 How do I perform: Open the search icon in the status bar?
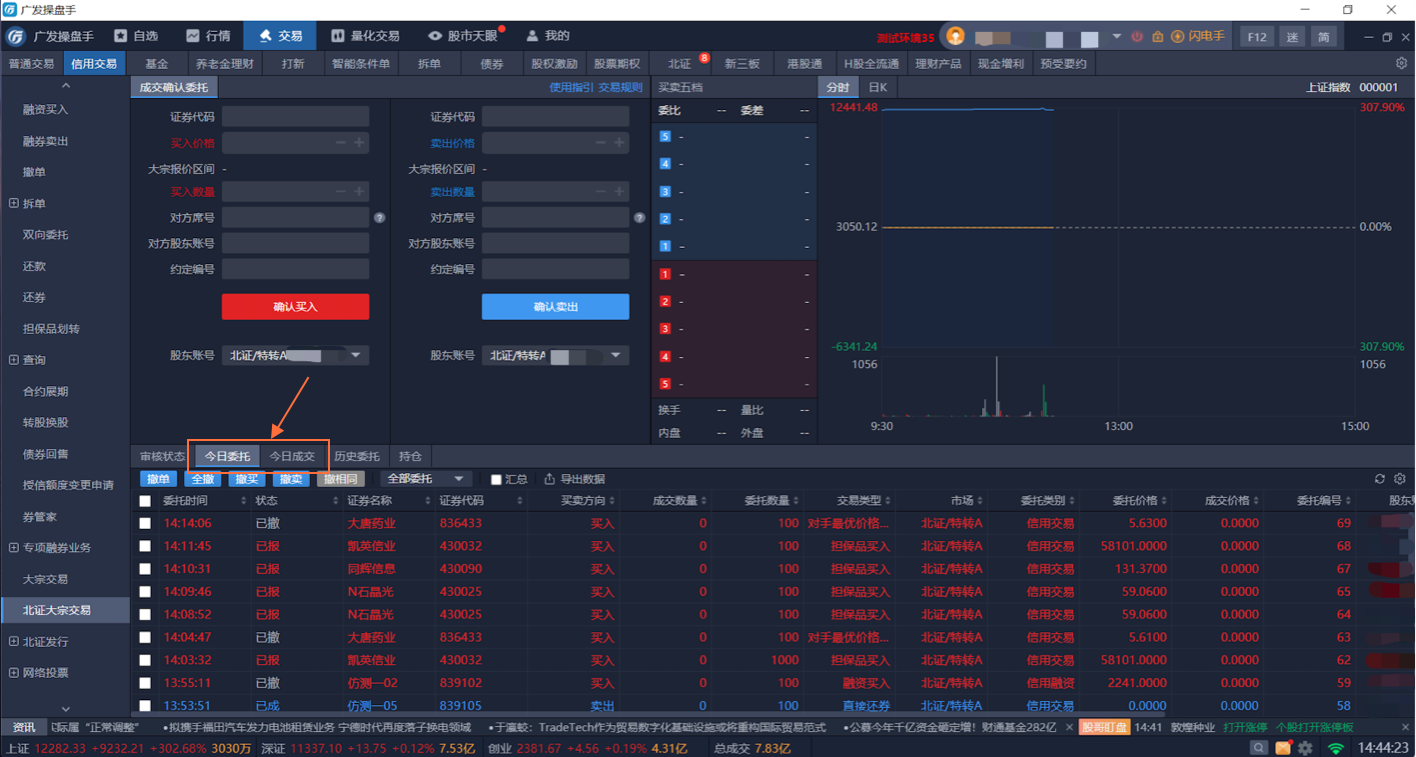coord(1259,748)
